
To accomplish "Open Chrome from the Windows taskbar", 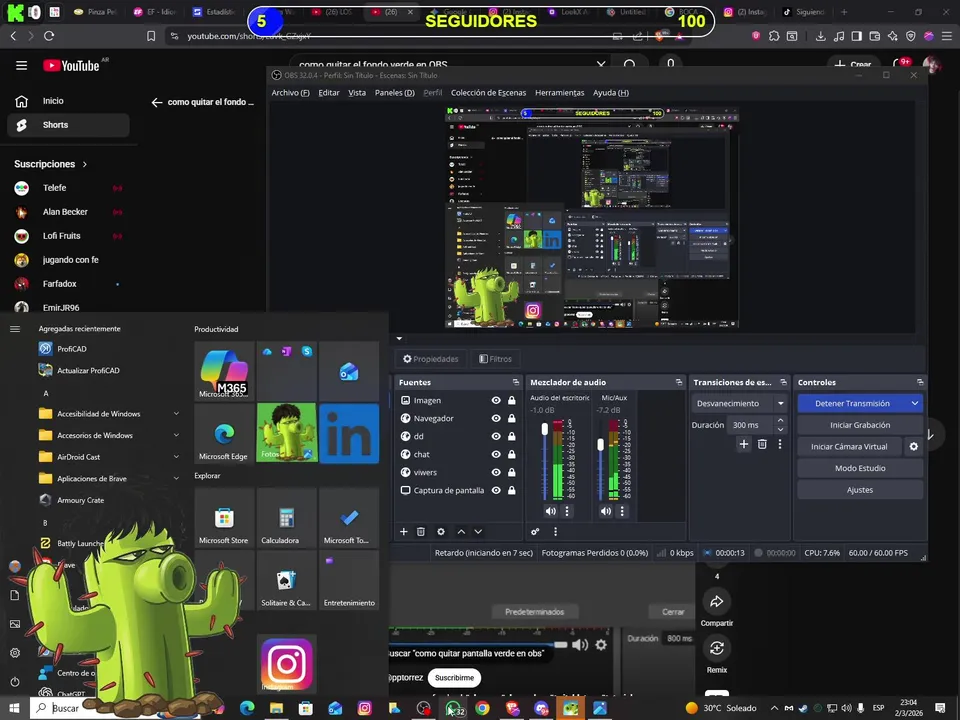I will coord(482,708).
